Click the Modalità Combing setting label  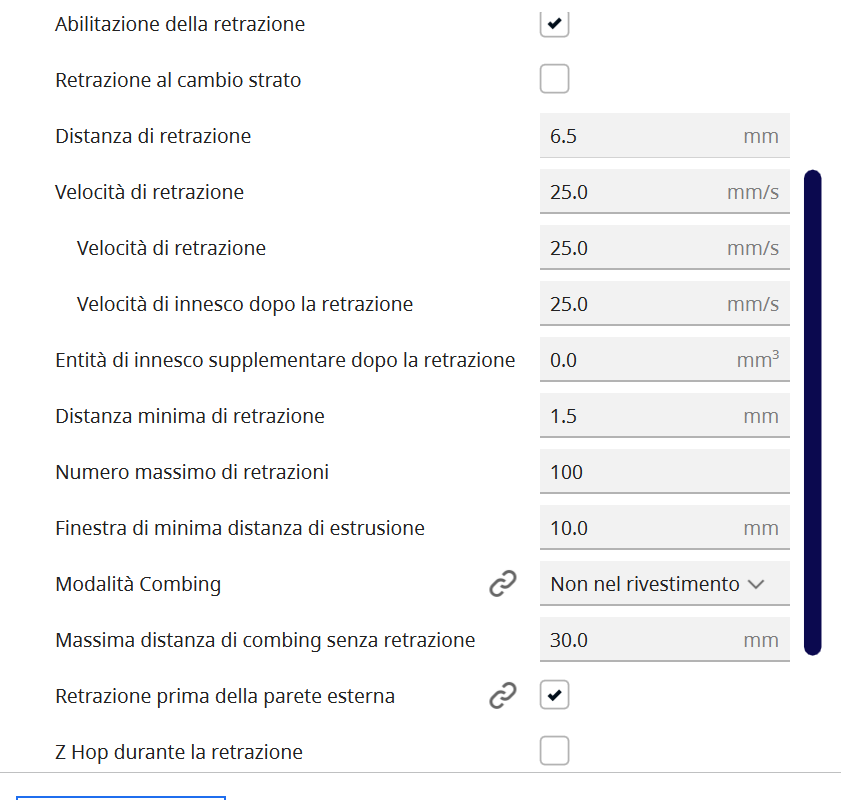click(x=138, y=585)
